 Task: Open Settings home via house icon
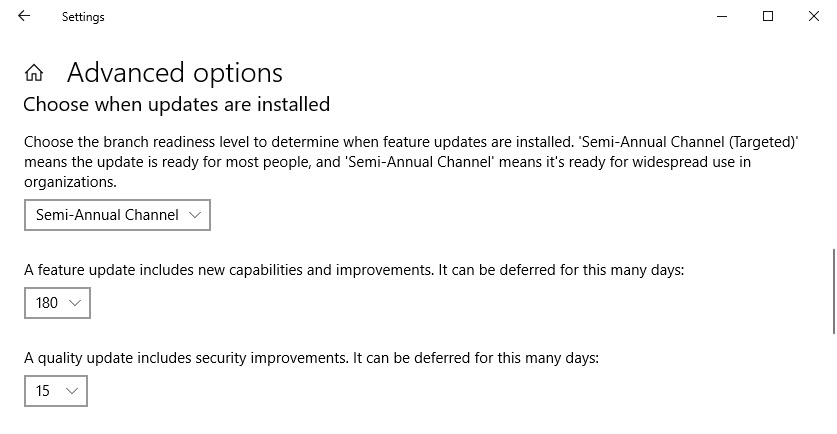[x=34, y=73]
